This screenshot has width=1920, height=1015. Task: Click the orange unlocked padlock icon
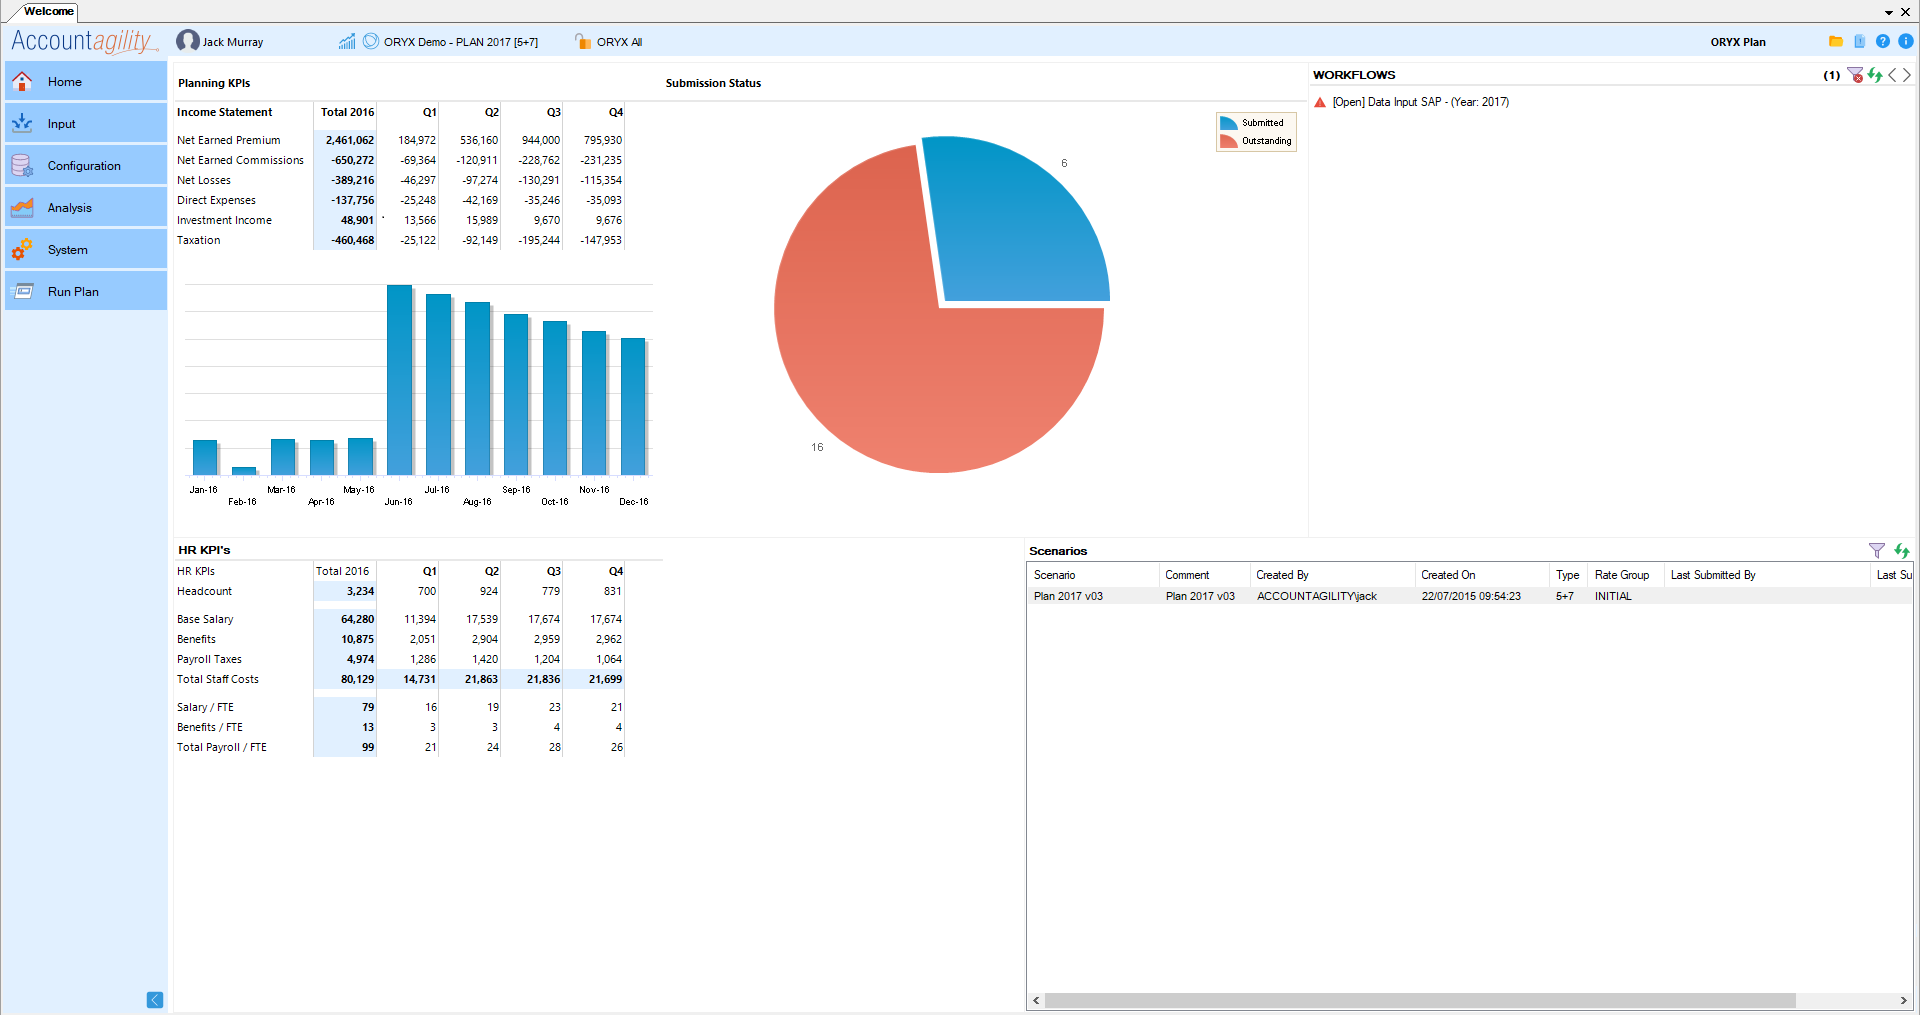tap(583, 41)
